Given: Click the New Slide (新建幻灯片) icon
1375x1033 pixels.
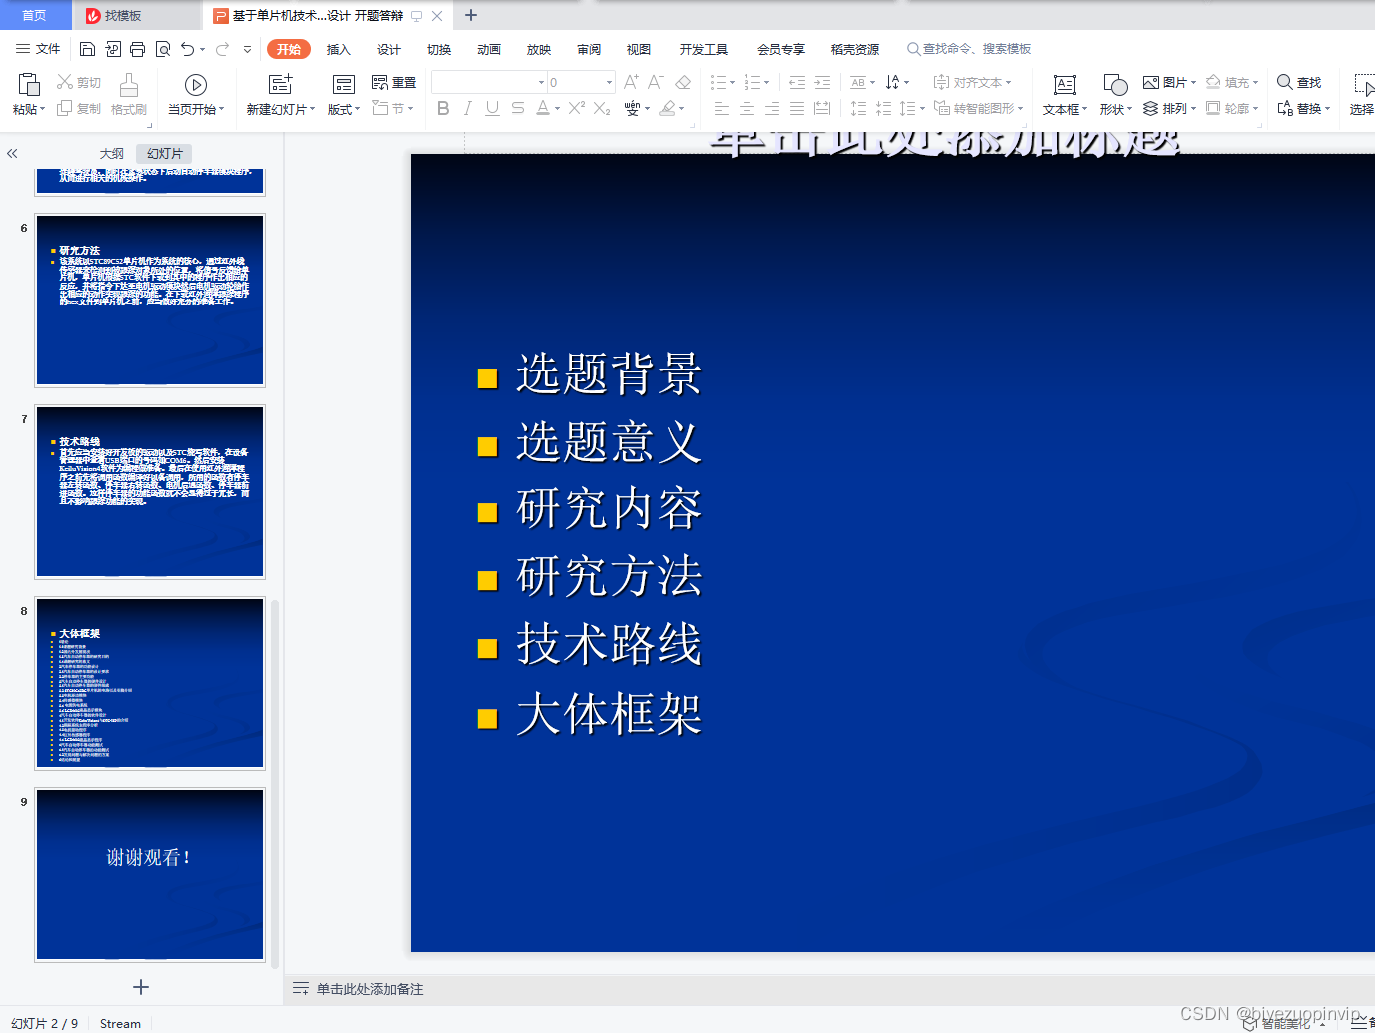Looking at the screenshot, I should (281, 85).
